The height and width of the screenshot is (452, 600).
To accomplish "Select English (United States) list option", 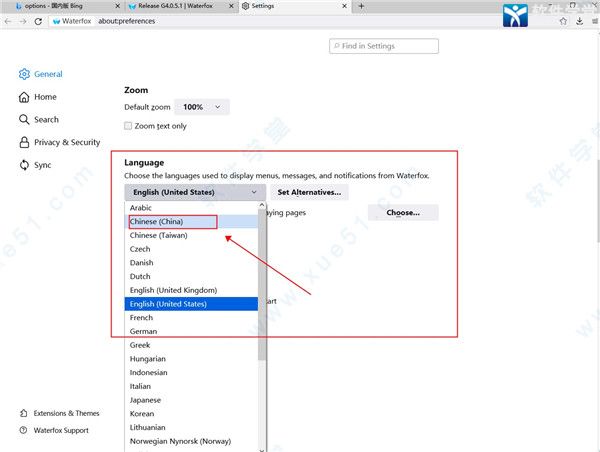I will click(x=191, y=304).
